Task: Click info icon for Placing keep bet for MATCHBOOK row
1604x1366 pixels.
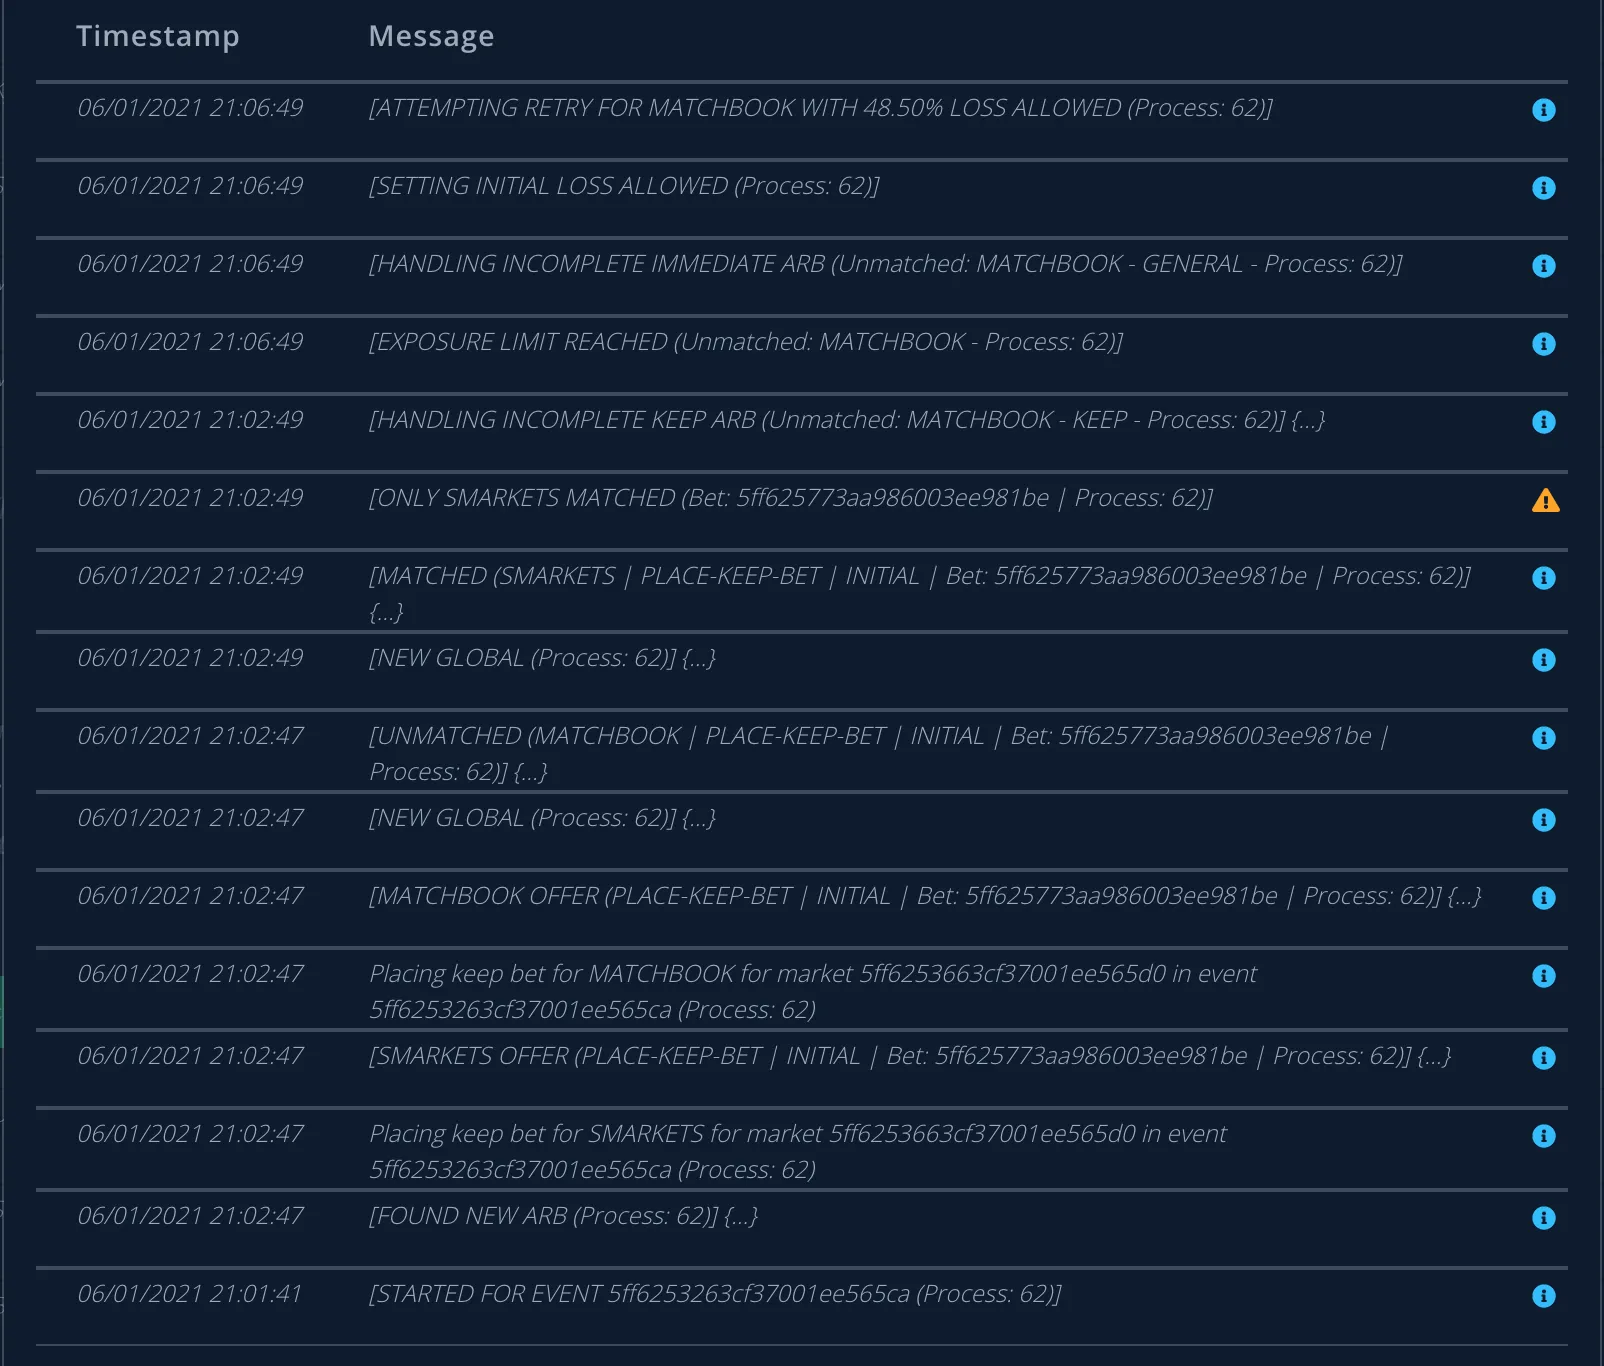Action: [x=1544, y=976]
